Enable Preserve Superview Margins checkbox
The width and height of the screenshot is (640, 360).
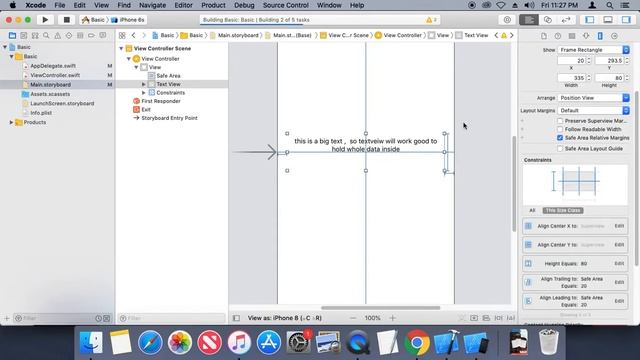pyautogui.click(x=560, y=121)
